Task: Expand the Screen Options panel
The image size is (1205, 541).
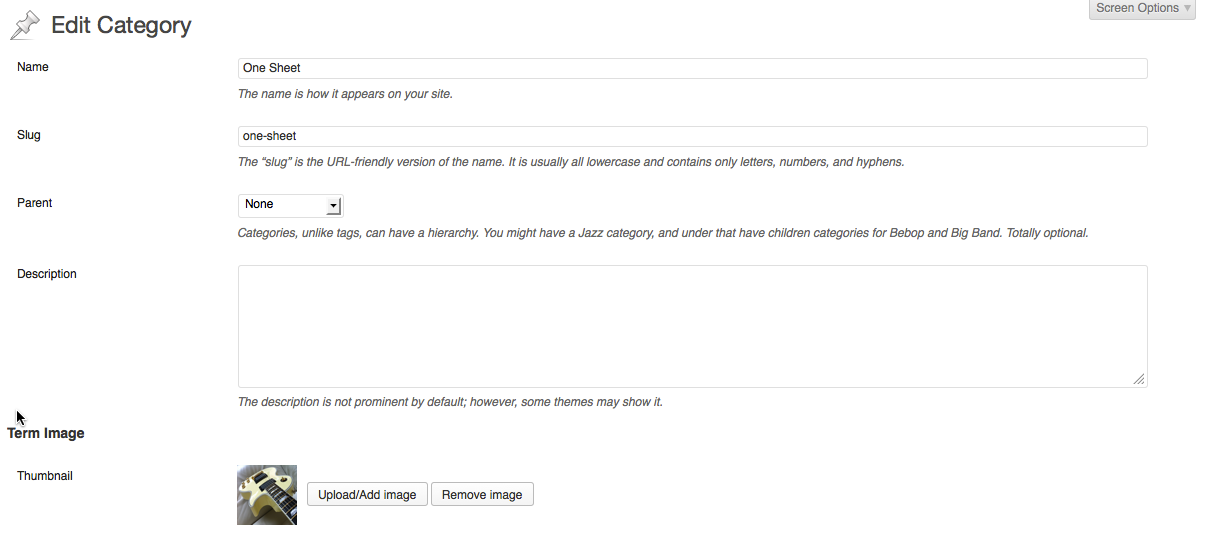Action: point(1142,9)
